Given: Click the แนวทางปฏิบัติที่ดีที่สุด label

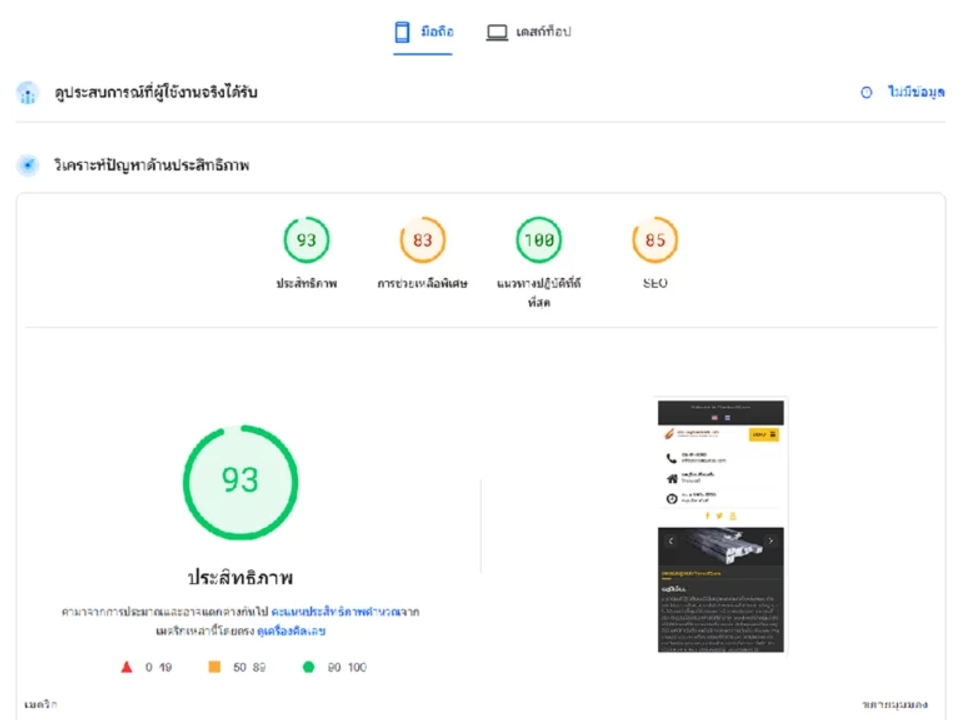Looking at the screenshot, I should (539, 293).
